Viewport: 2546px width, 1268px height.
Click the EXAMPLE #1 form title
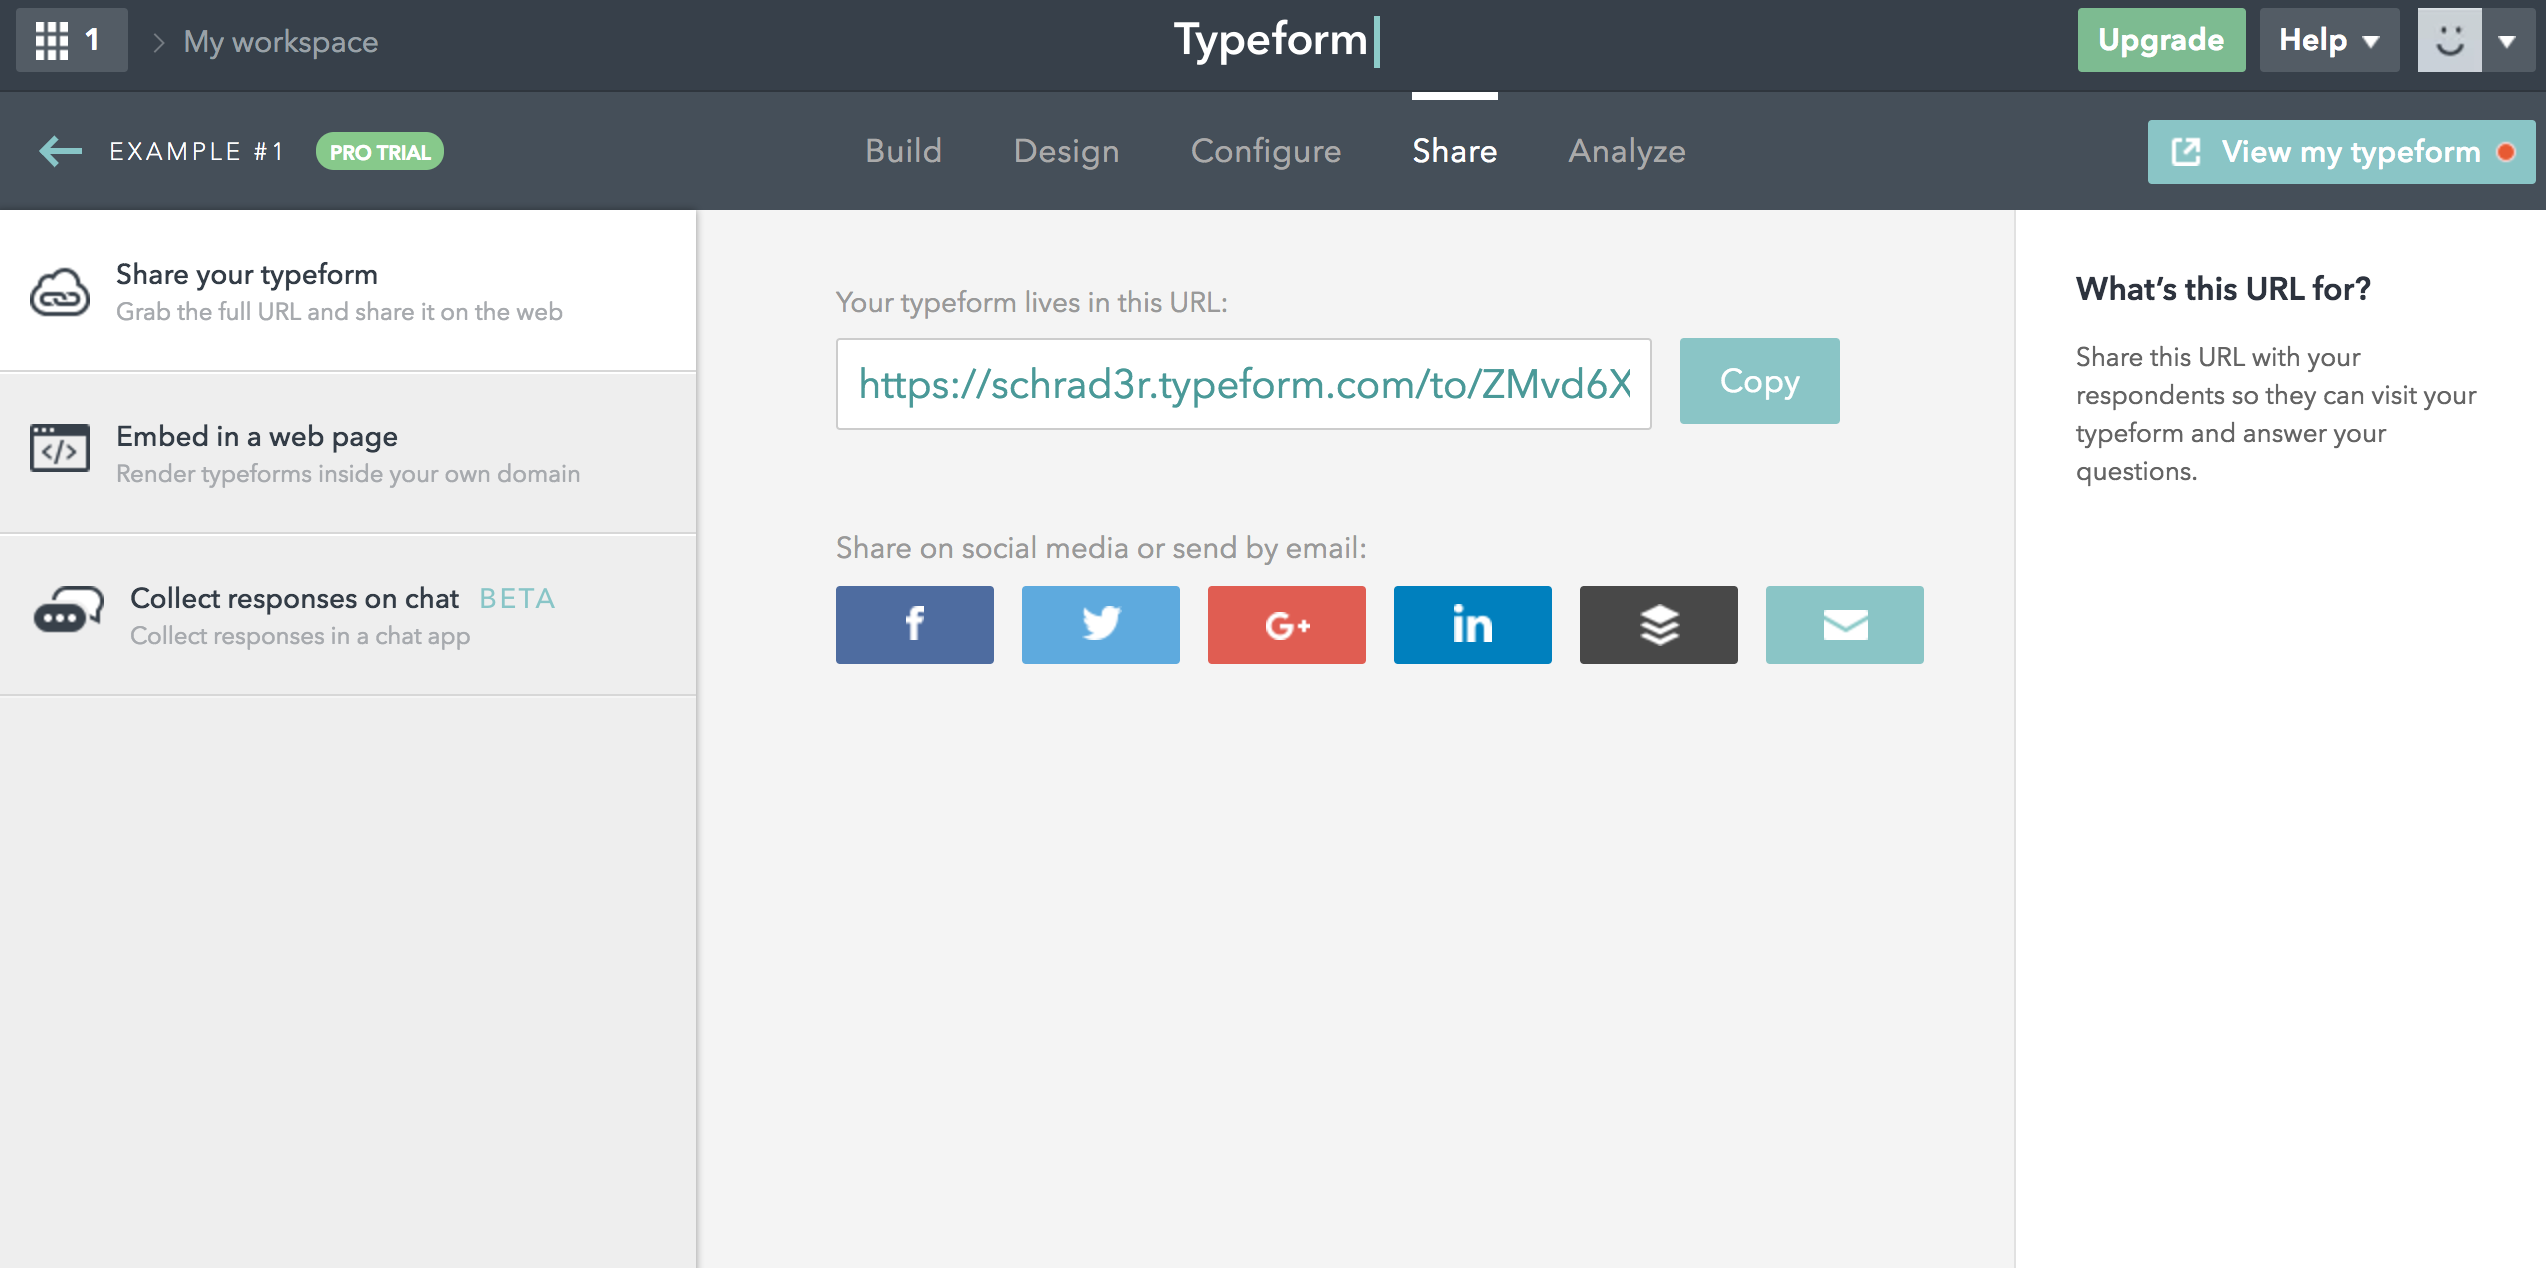tap(197, 152)
